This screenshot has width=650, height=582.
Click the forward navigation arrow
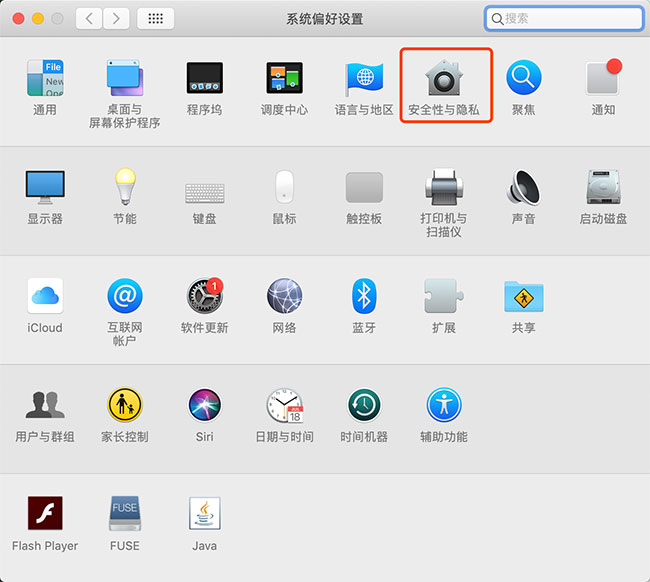click(117, 19)
